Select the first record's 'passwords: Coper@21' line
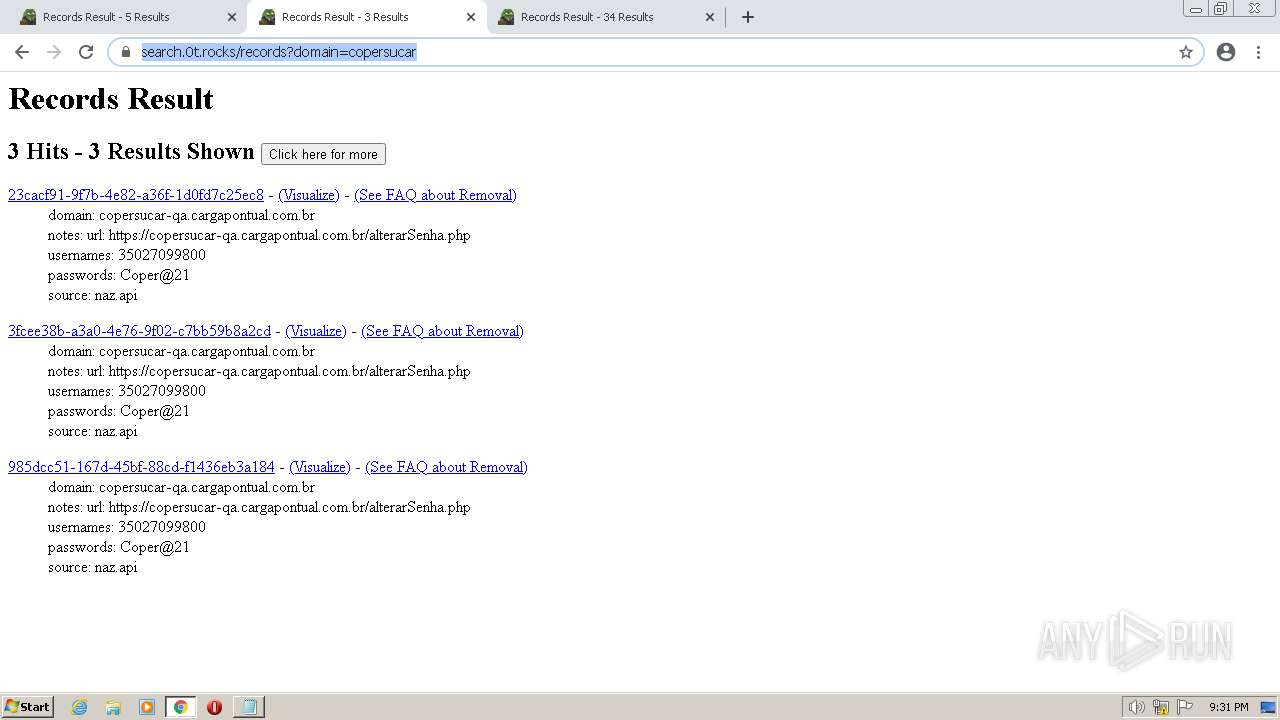The height and width of the screenshot is (720, 1280). pos(119,275)
